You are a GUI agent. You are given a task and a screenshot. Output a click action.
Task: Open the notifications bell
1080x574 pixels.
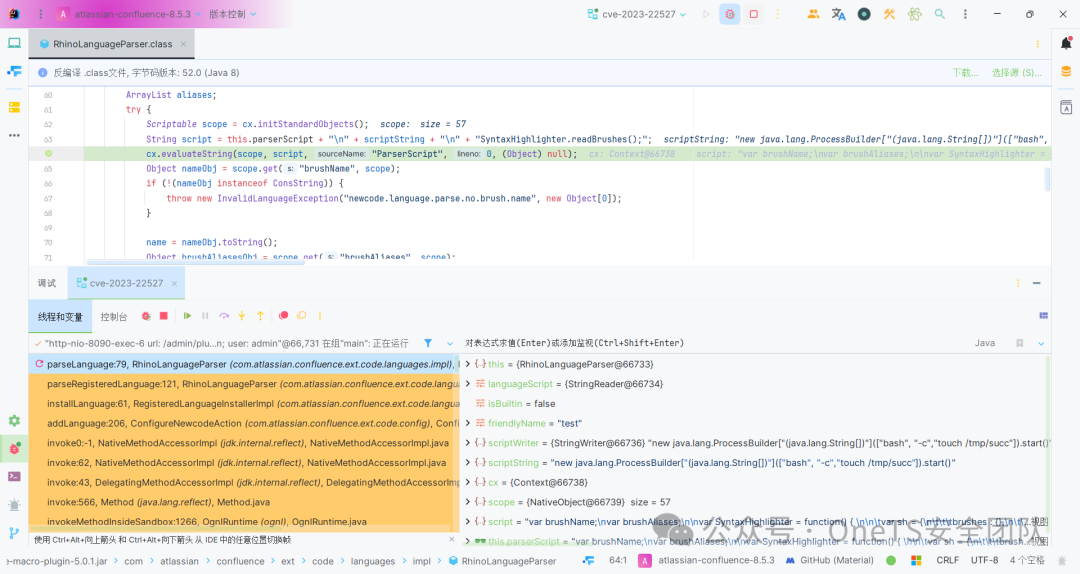tap(1066, 43)
